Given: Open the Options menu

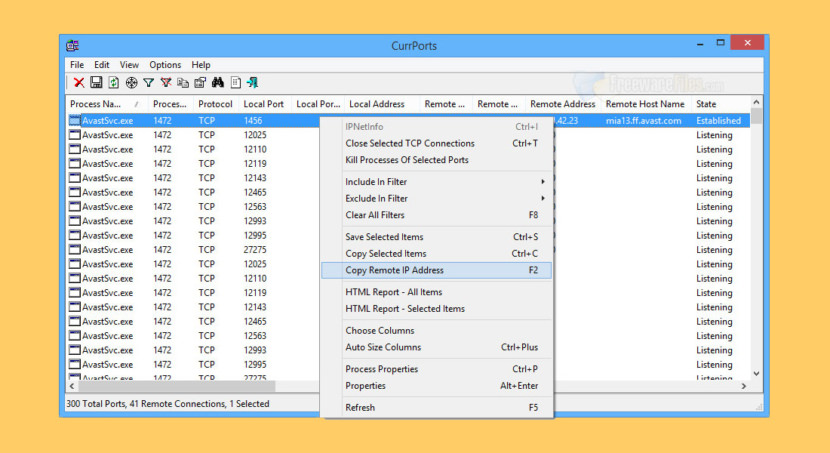Looking at the screenshot, I should coord(165,65).
